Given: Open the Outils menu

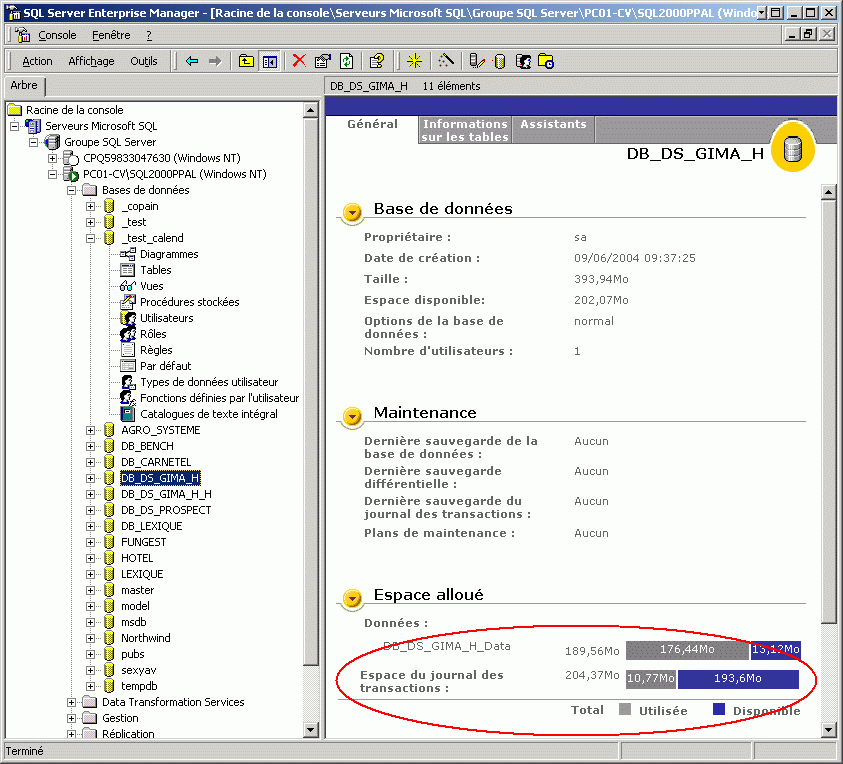Looking at the screenshot, I should pos(144,61).
